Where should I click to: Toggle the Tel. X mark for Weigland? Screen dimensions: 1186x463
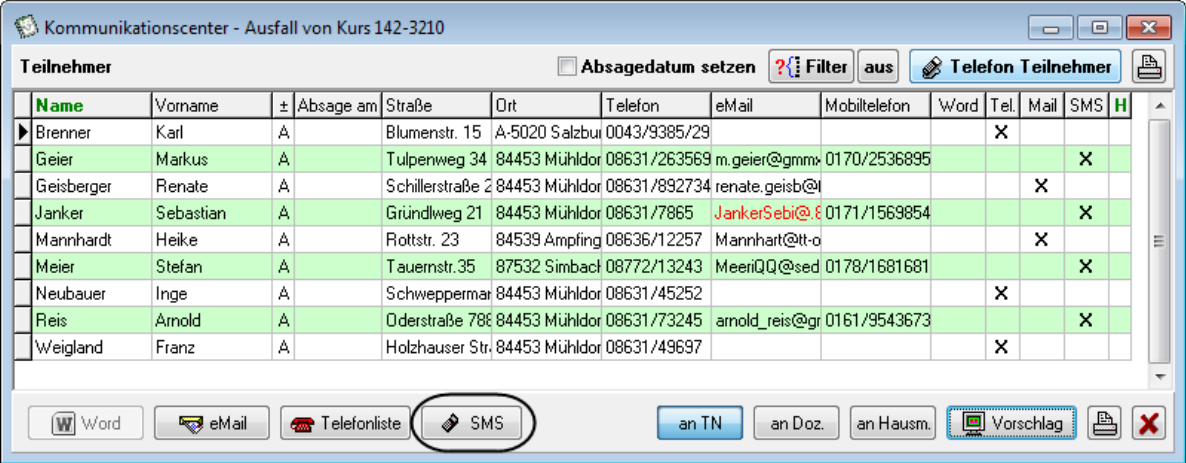tap(1002, 347)
